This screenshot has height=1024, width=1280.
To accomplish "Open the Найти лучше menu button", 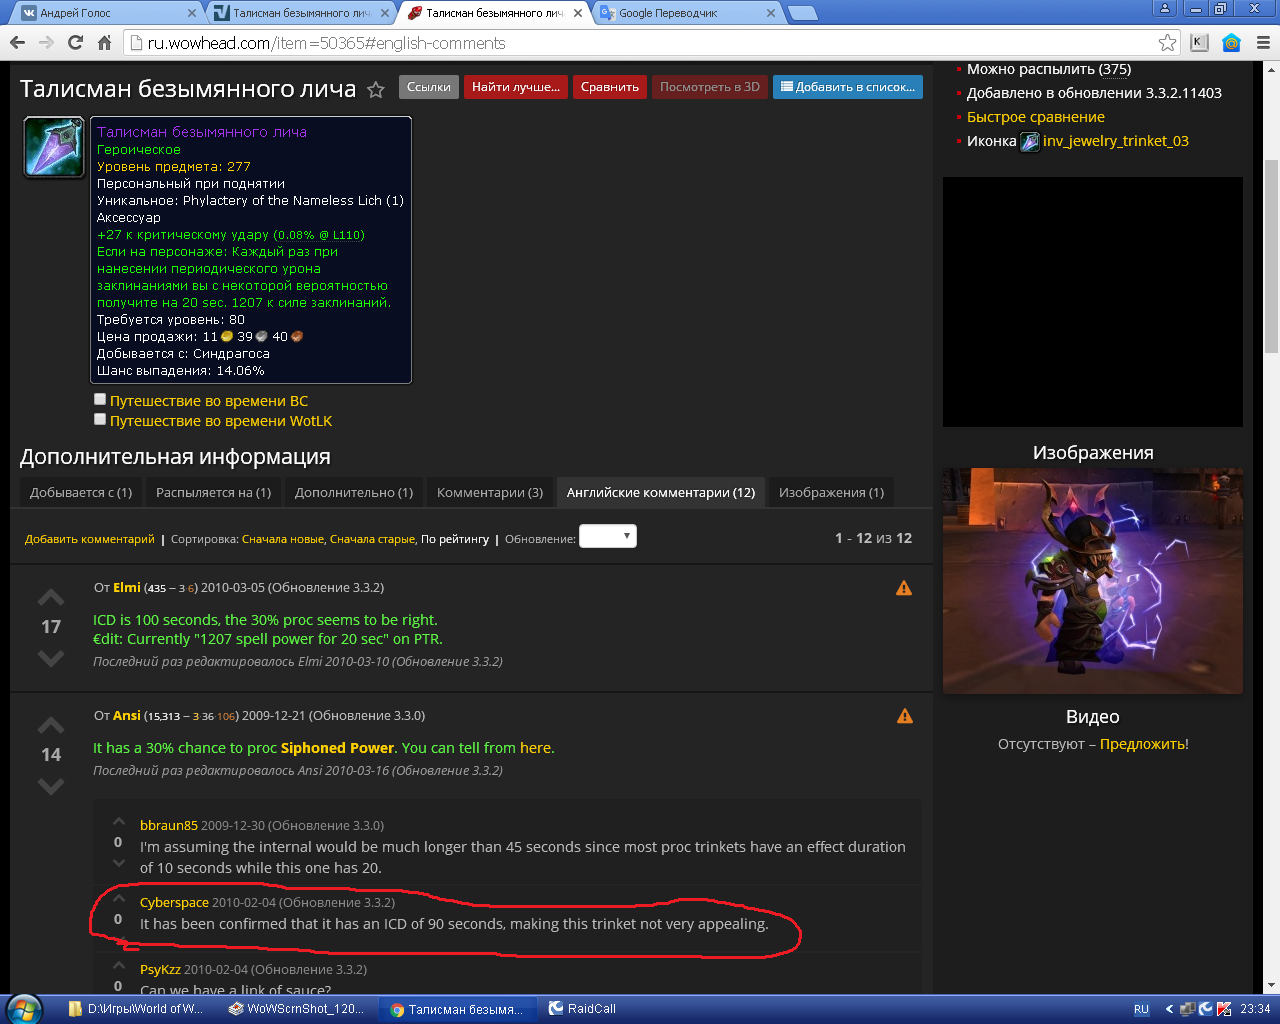I will click(x=515, y=87).
